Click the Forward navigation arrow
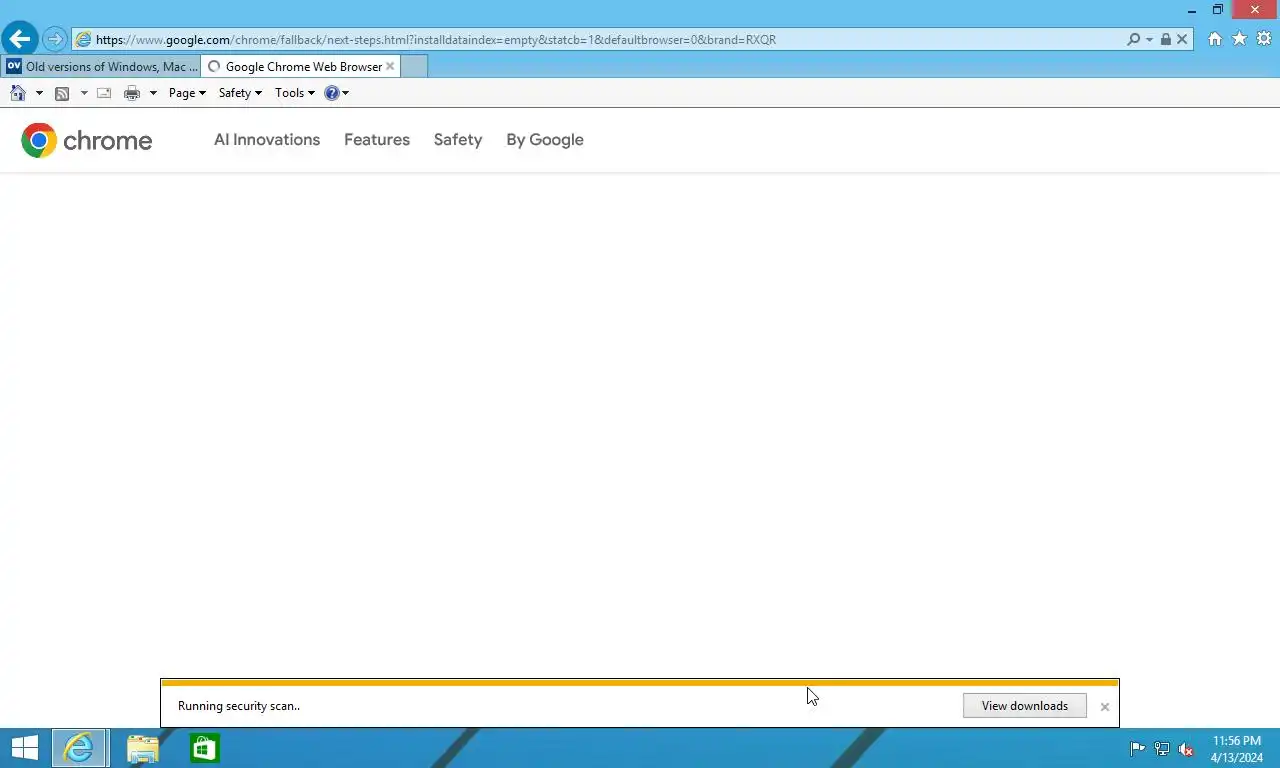The image size is (1280, 768). tap(55, 40)
